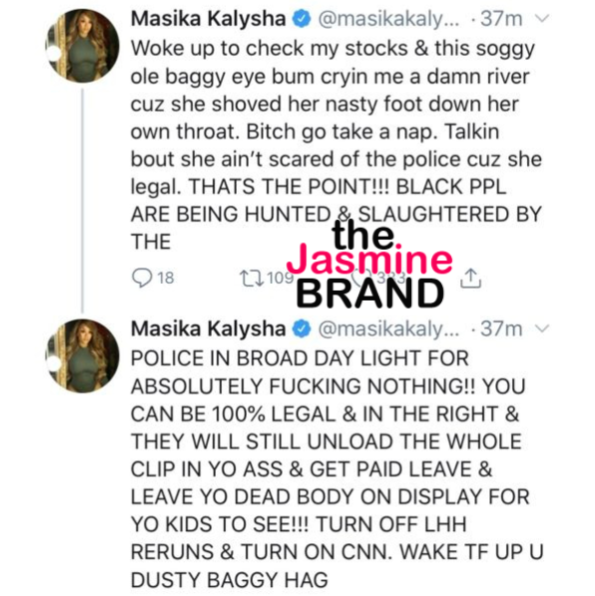Click the thread line connecting the tweets
Screen dimensions: 595x596
pos(83,201)
